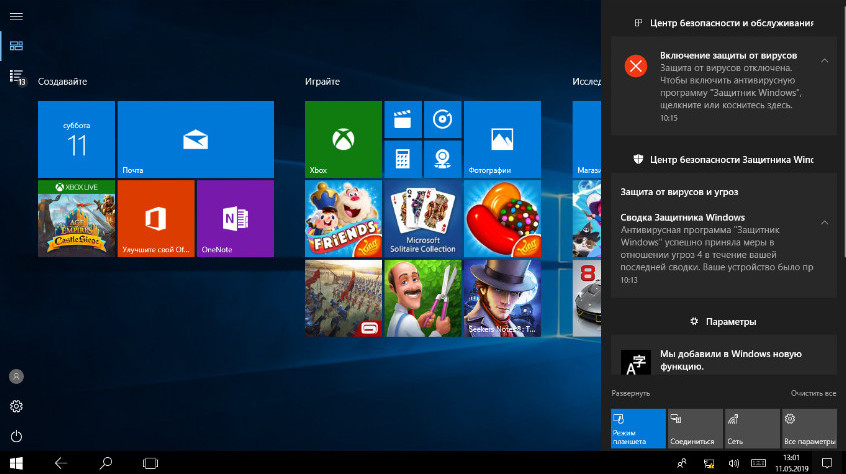Click the Connect (Соединиться) quick action

(695, 428)
